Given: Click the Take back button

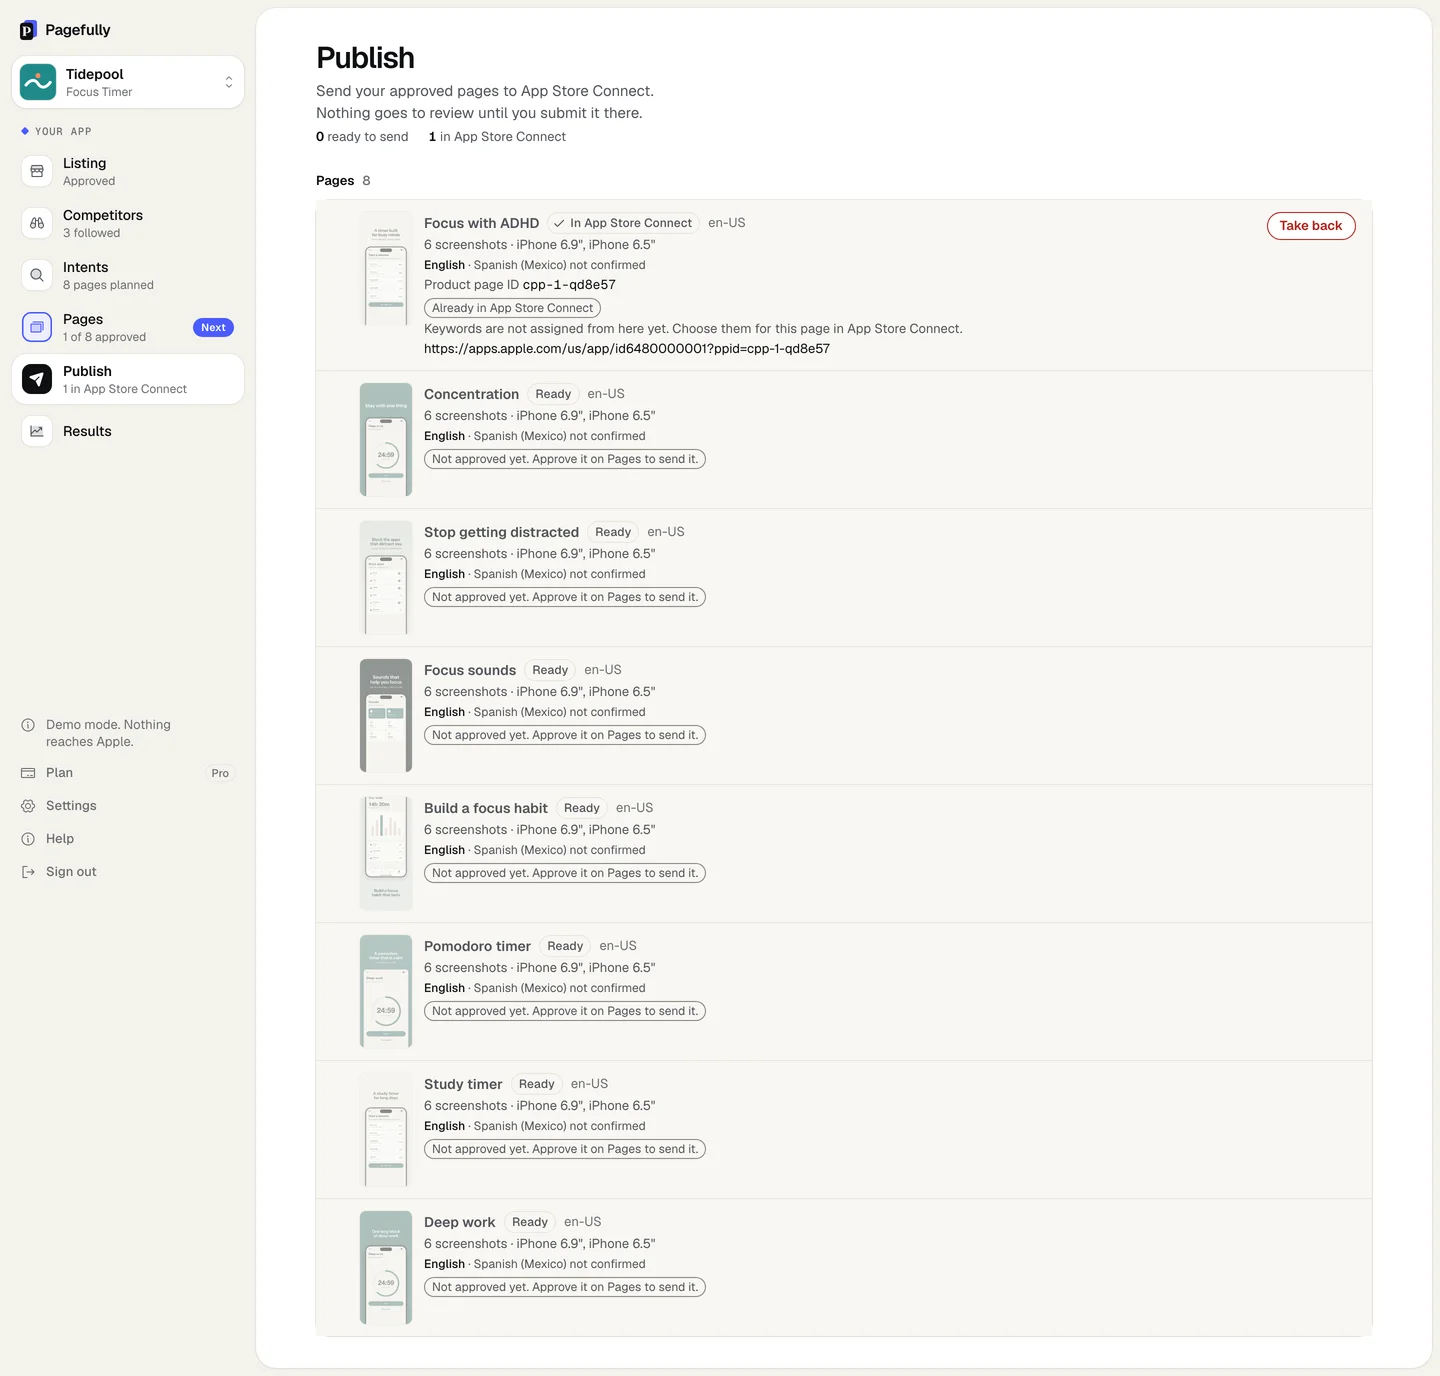Looking at the screenshot, I should click(x=1311, y=226).
